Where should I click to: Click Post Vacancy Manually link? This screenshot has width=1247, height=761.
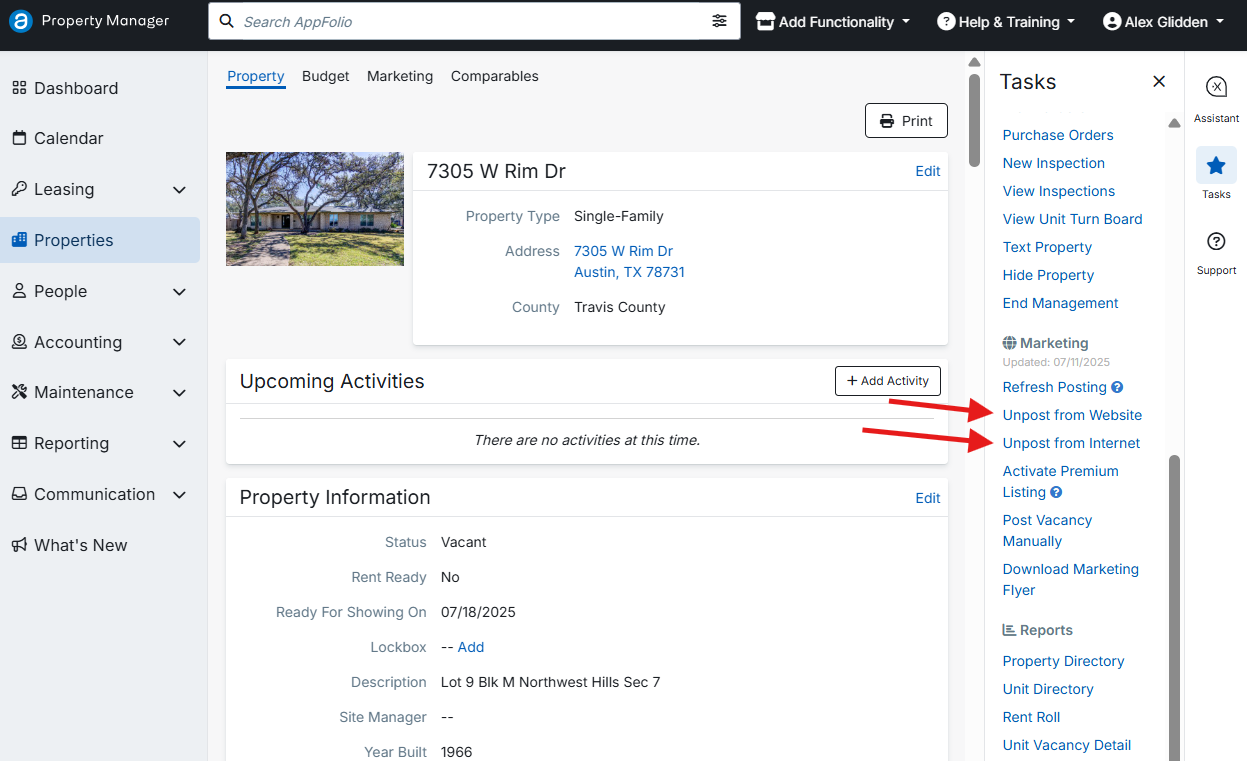[1048, 530]
